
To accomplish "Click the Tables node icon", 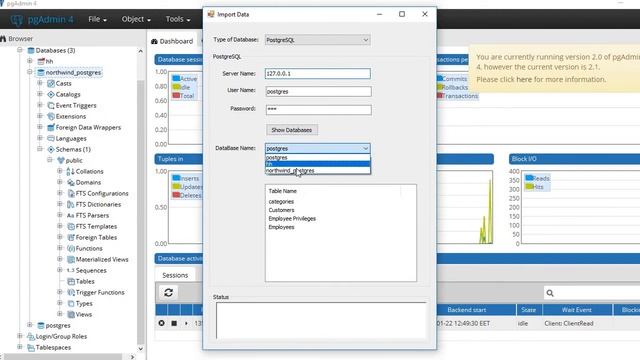I will coord(71,282).
